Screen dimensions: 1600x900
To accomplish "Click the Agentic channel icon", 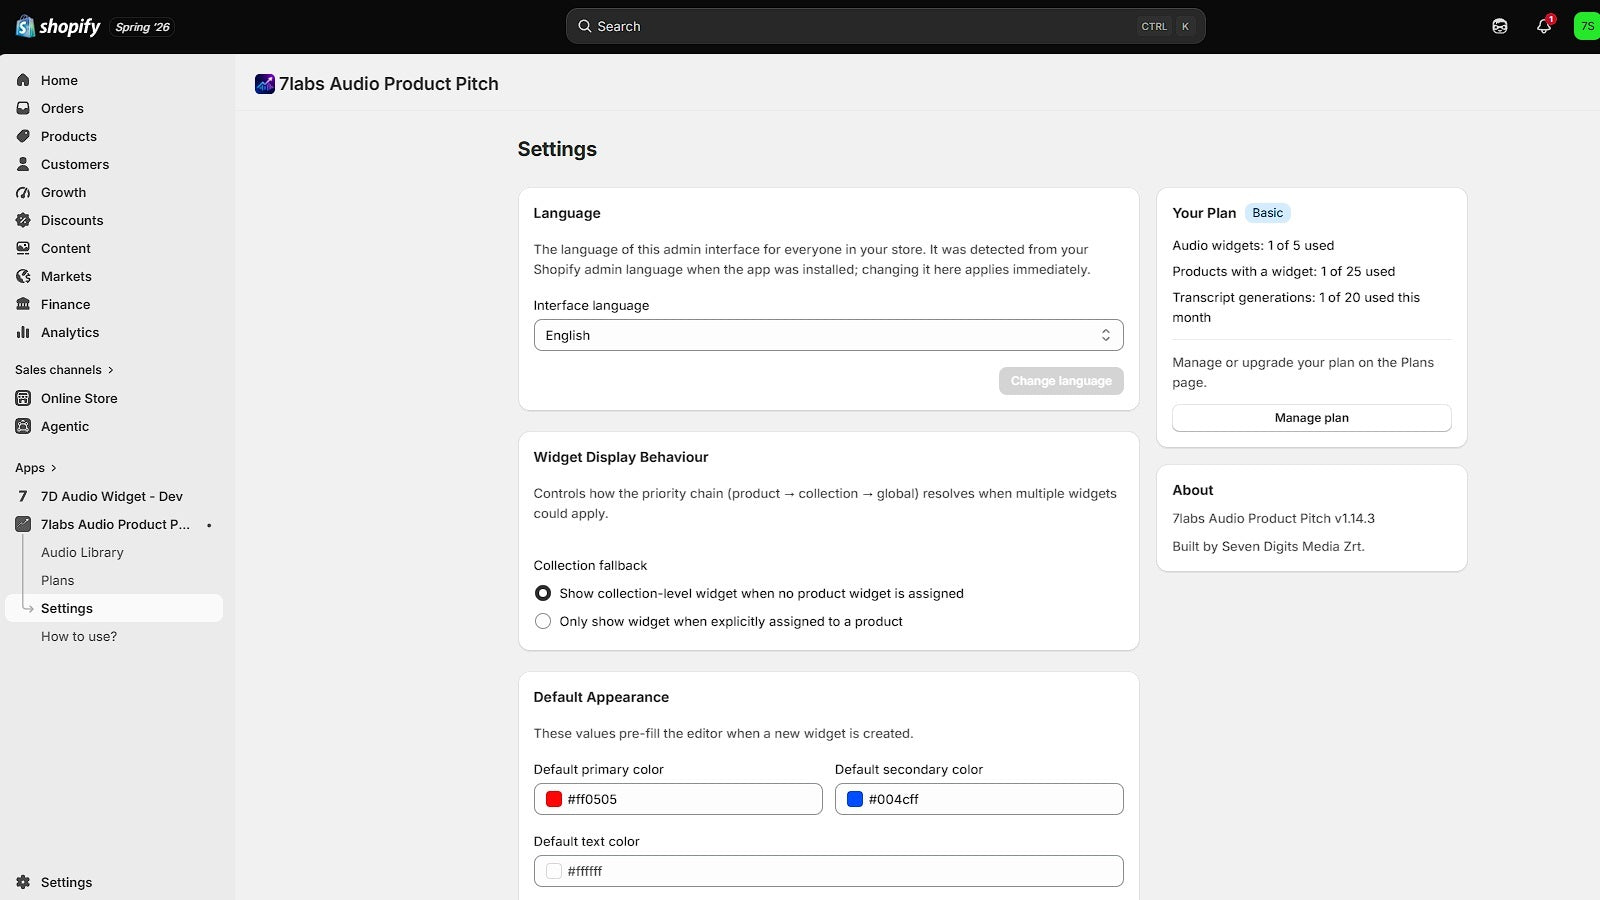I will [23, 426].
